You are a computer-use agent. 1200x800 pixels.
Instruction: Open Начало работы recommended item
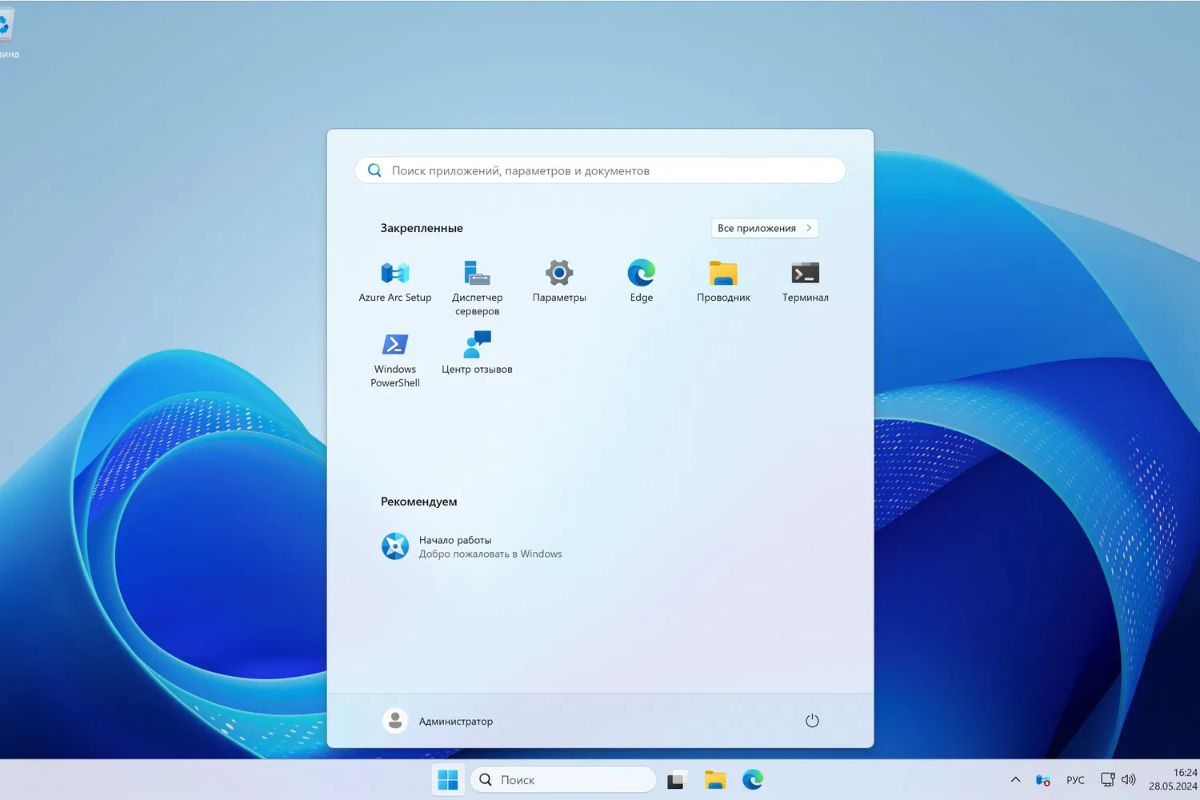472,546
